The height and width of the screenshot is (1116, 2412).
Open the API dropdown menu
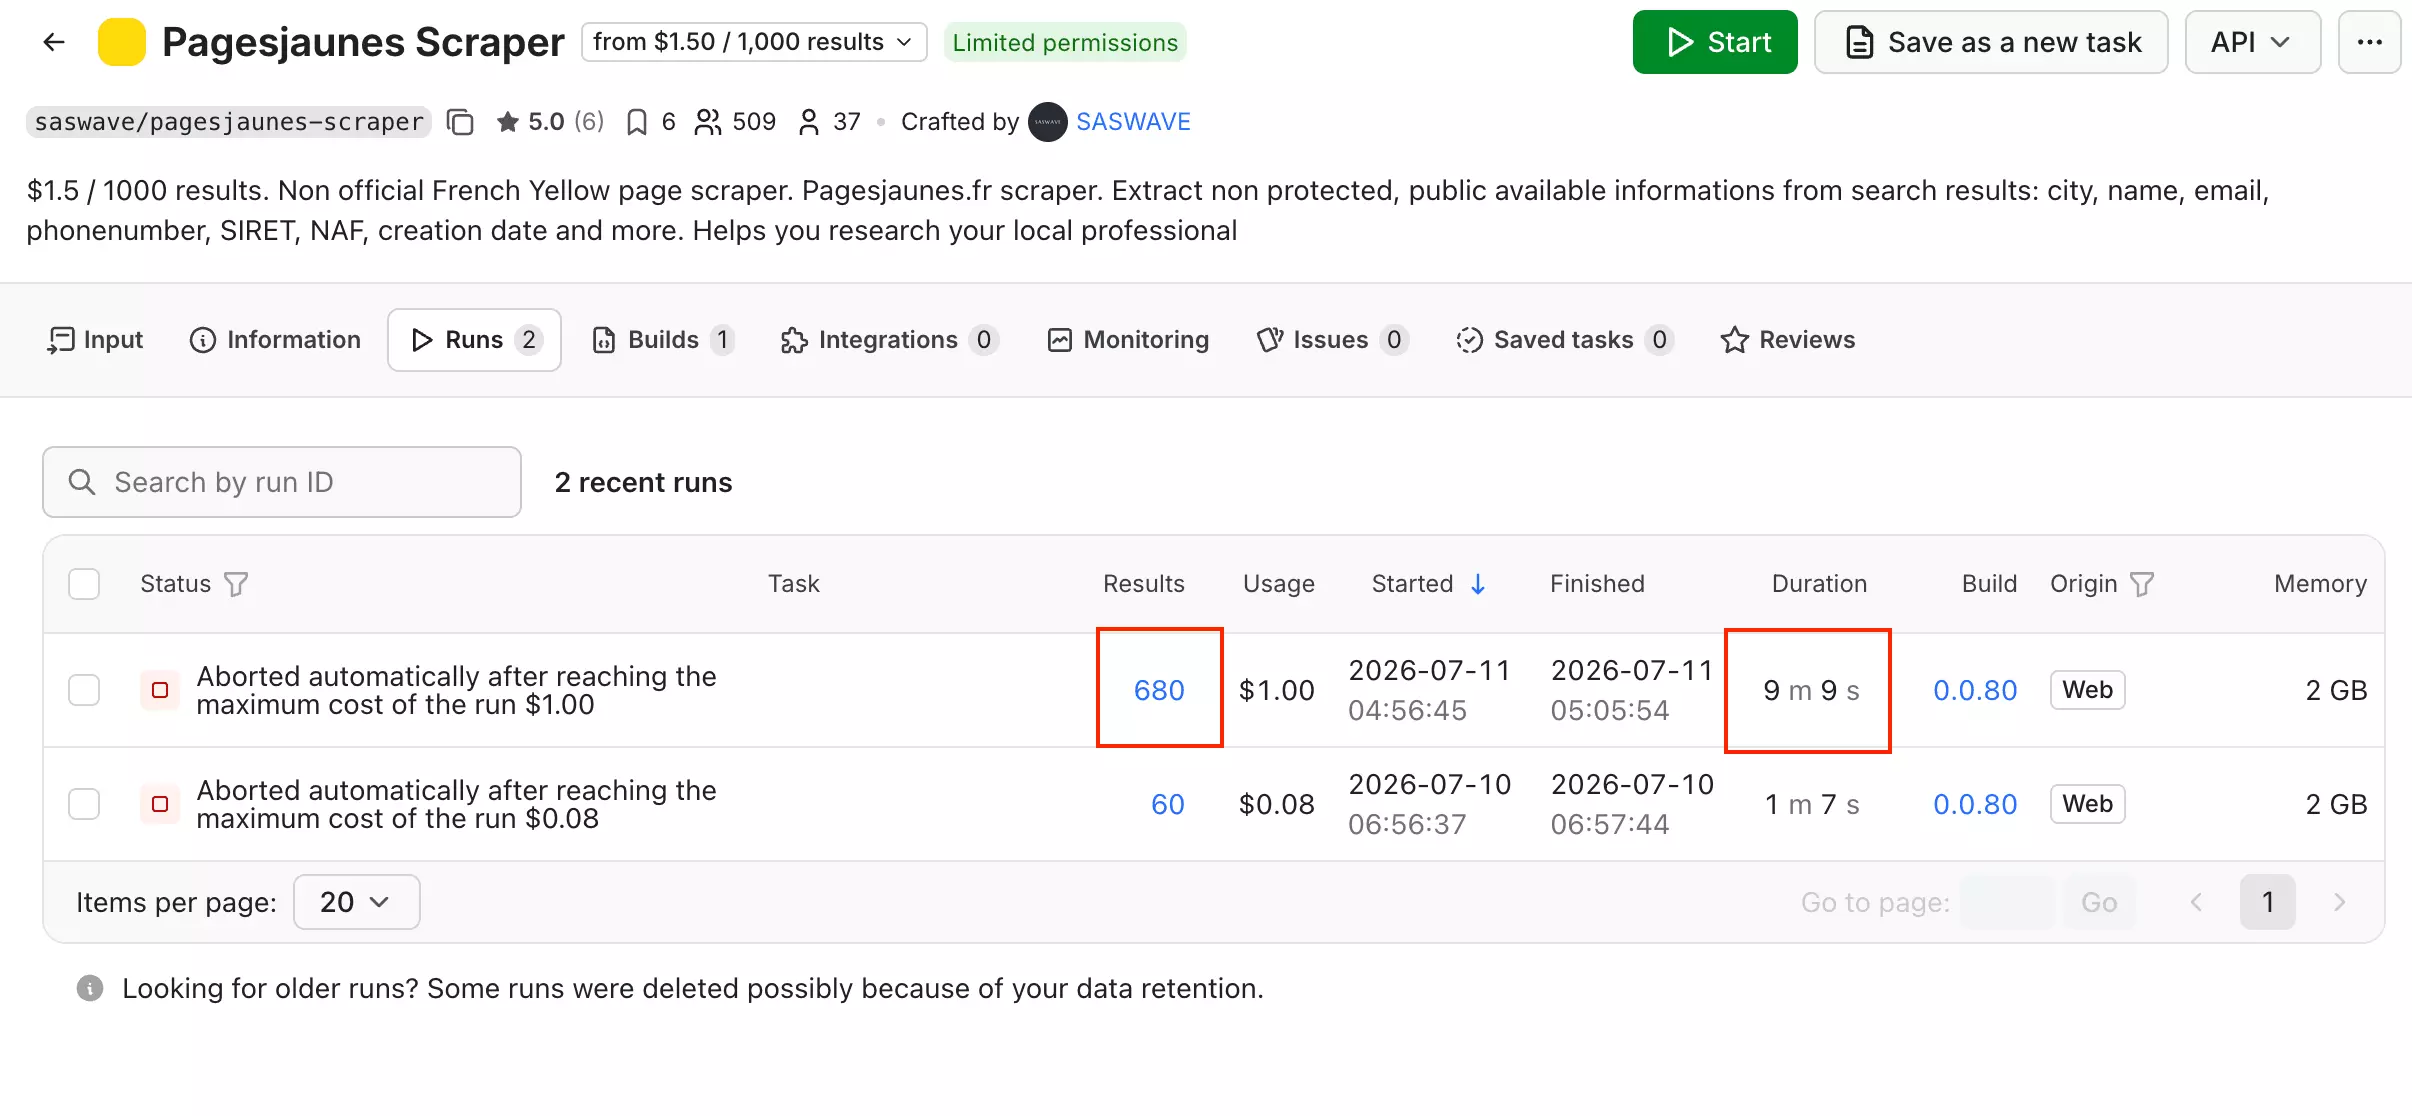coord(2252,42)
